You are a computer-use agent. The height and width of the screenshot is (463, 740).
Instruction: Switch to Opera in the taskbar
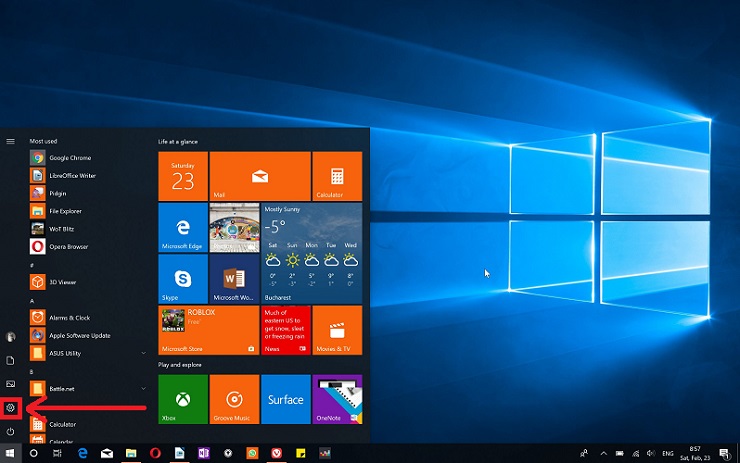pos(155,453)
